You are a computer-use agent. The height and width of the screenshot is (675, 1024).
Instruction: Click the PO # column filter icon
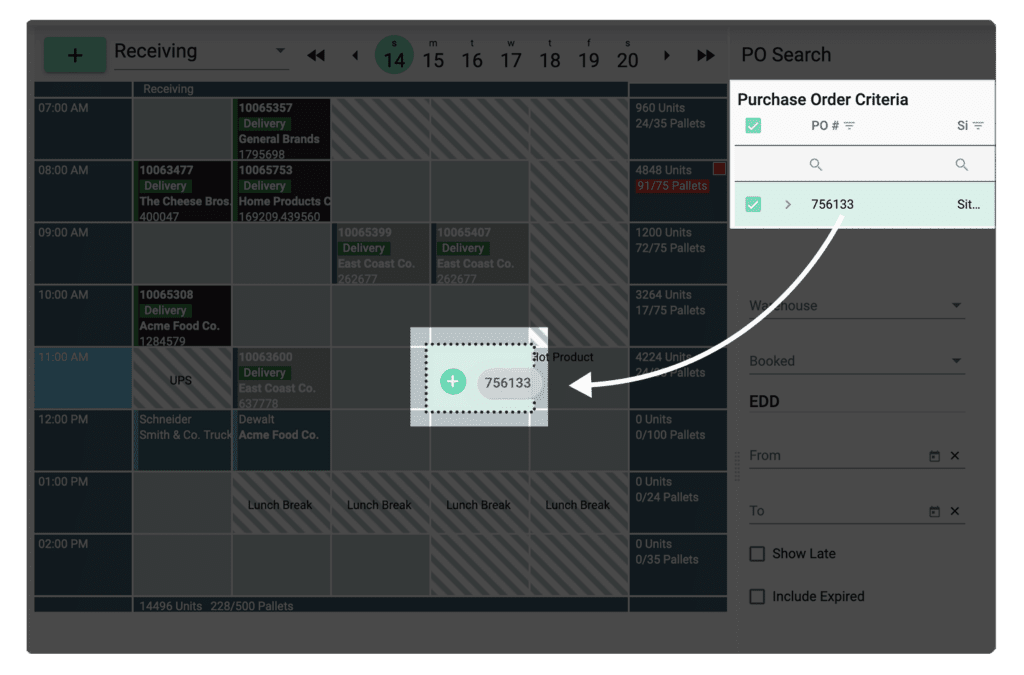click(849, 126)
